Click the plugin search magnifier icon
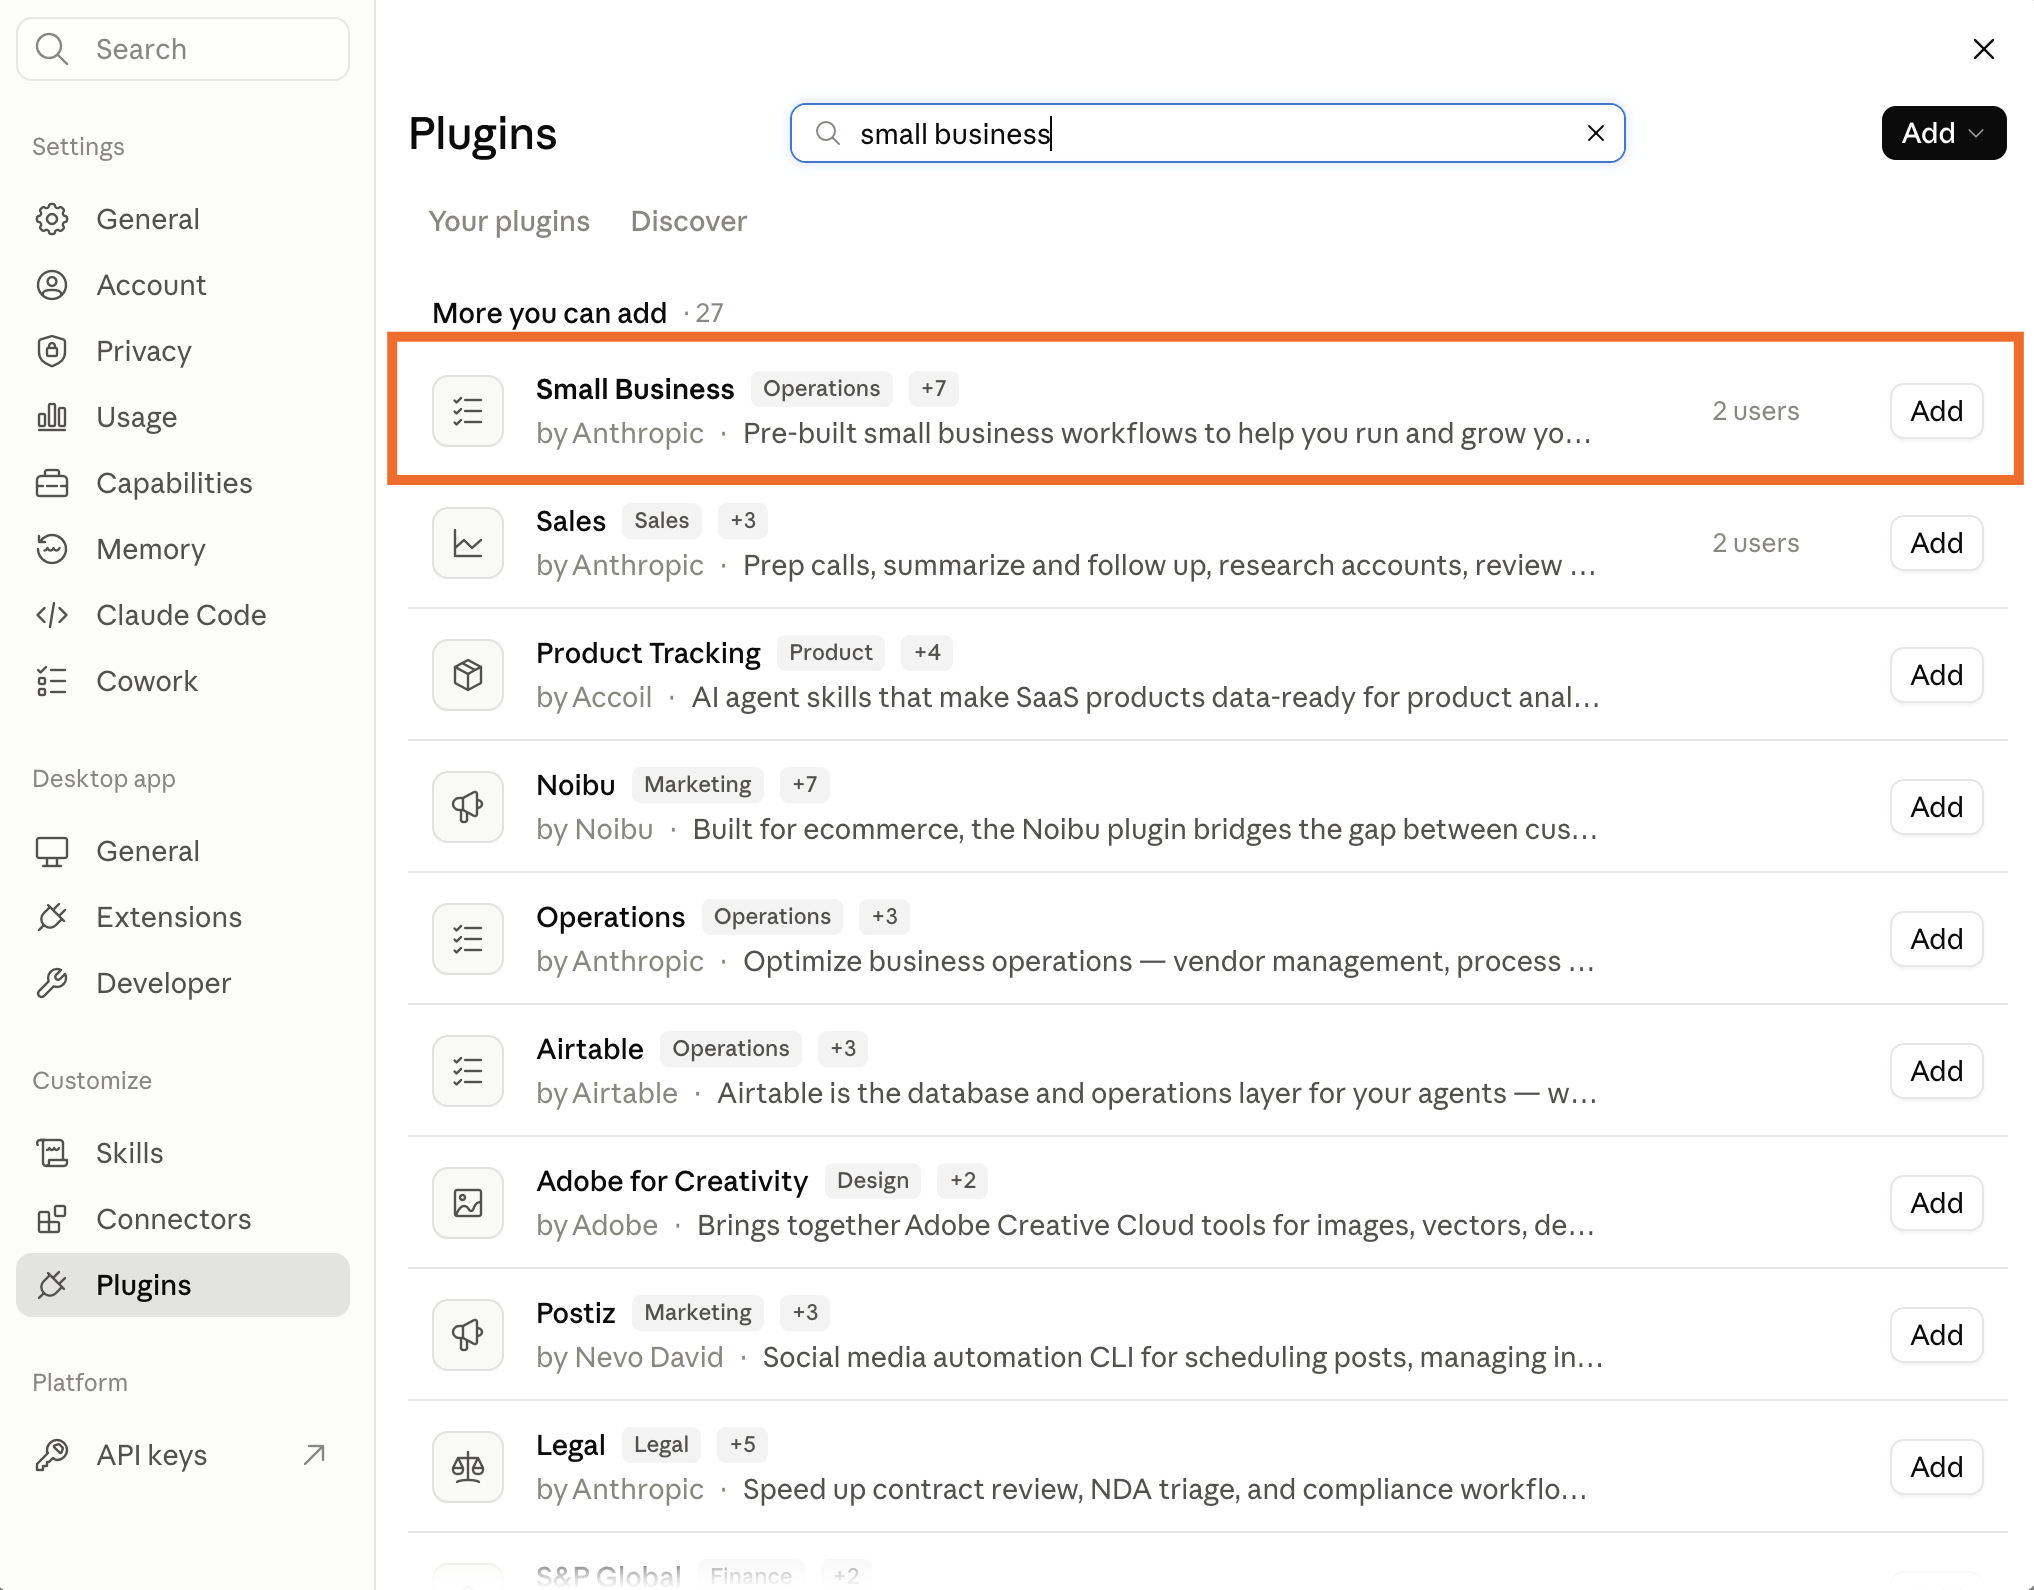This screenshot has width=2034, height=1590. [828, 133]
